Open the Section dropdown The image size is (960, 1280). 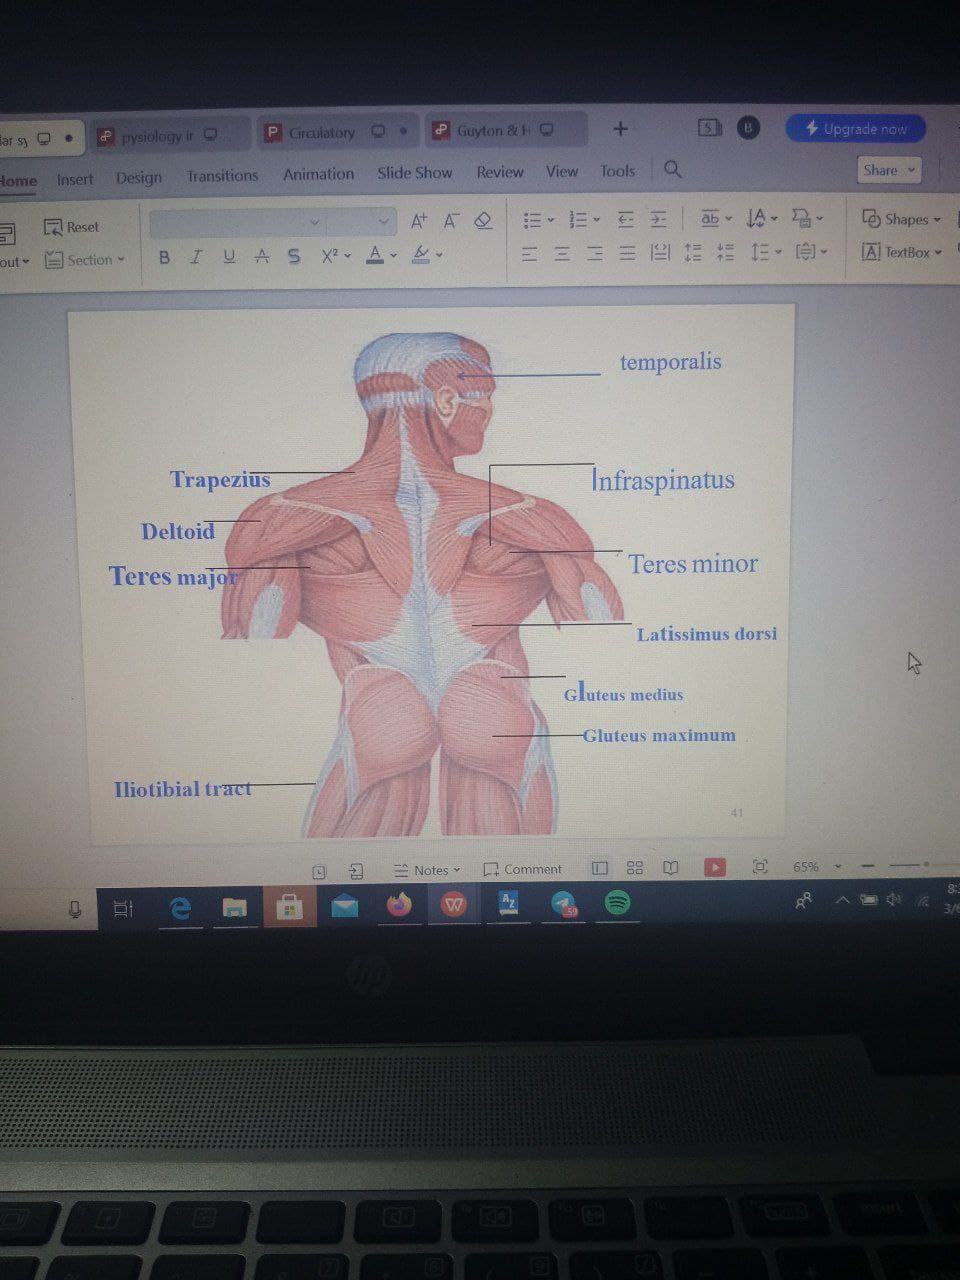pyautogui.click(x=85, y=260)
